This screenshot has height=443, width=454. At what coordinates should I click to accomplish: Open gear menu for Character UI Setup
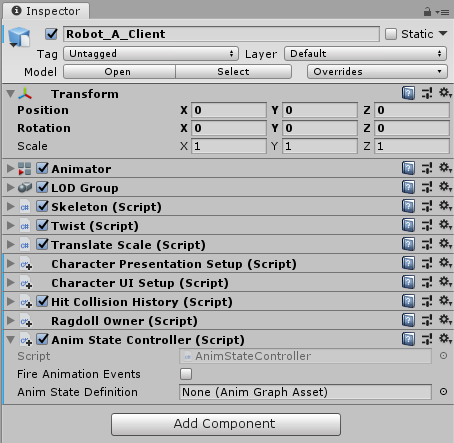445,282
